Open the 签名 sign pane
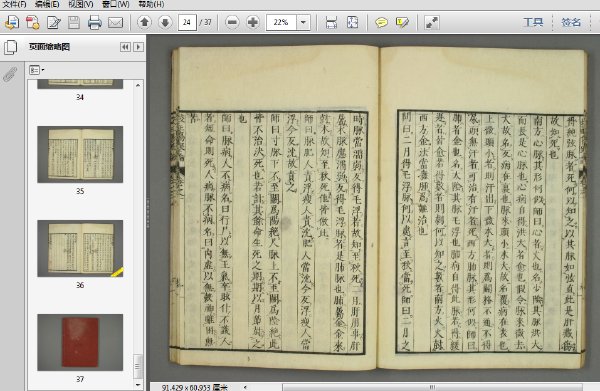This screenshot has width=600, height=391. [571, 22]
